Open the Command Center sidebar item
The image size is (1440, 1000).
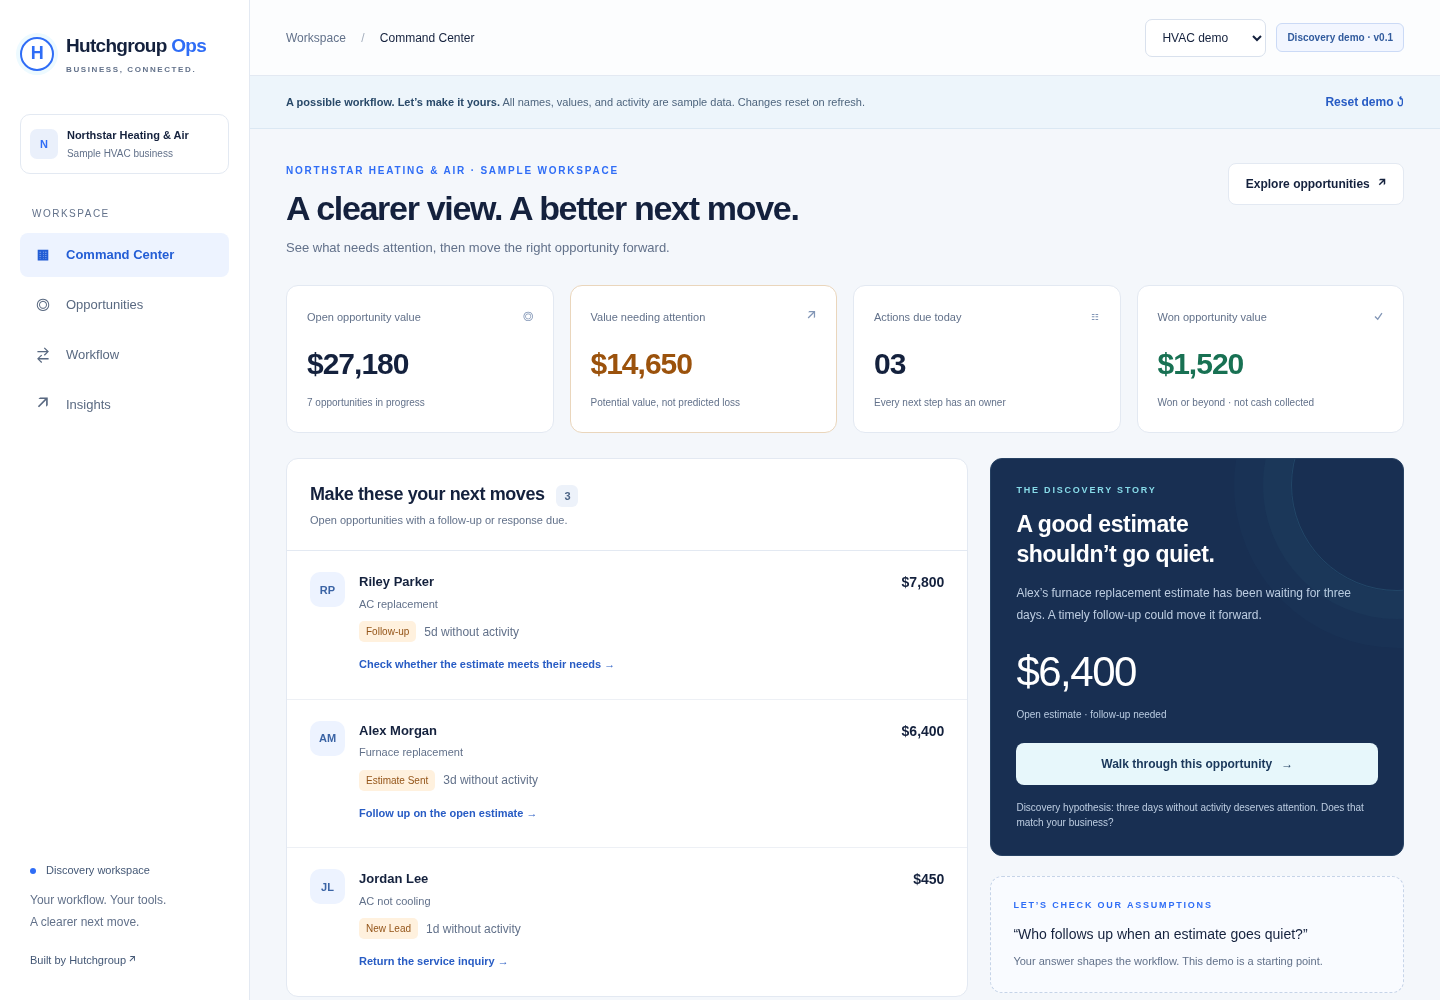[x=124, y=255]
